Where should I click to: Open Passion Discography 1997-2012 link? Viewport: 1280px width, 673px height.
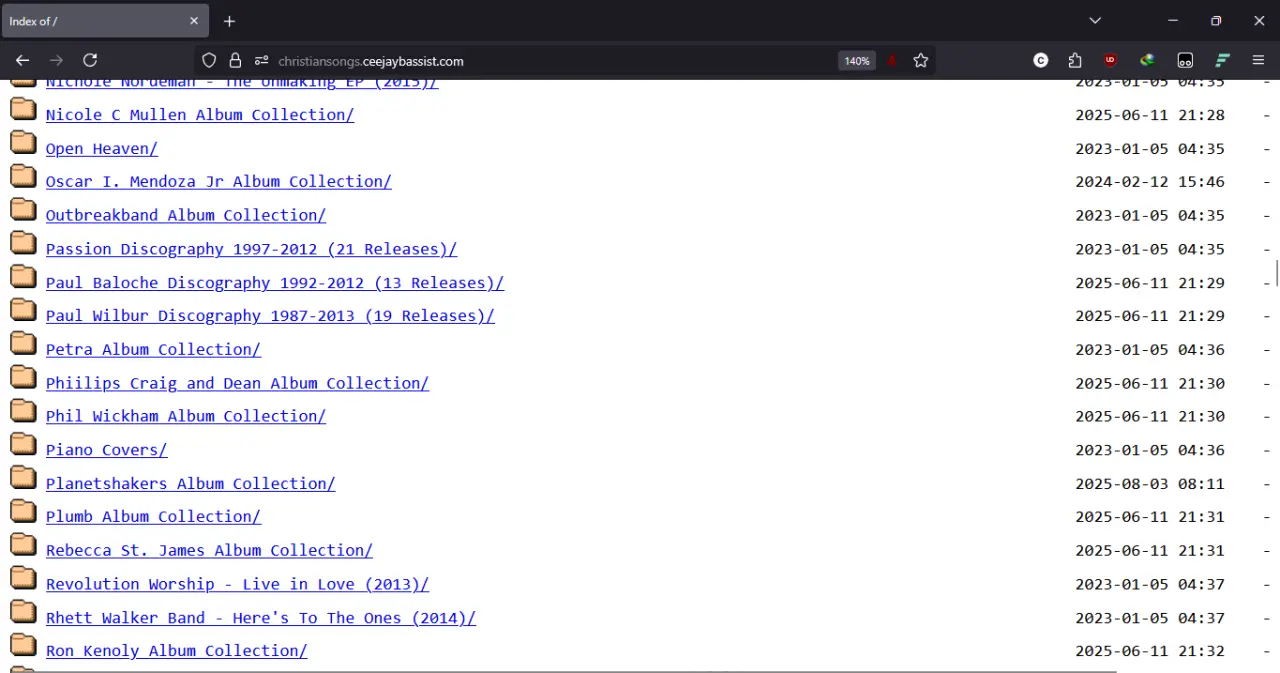pyautogui.click(x=251, y=249)
